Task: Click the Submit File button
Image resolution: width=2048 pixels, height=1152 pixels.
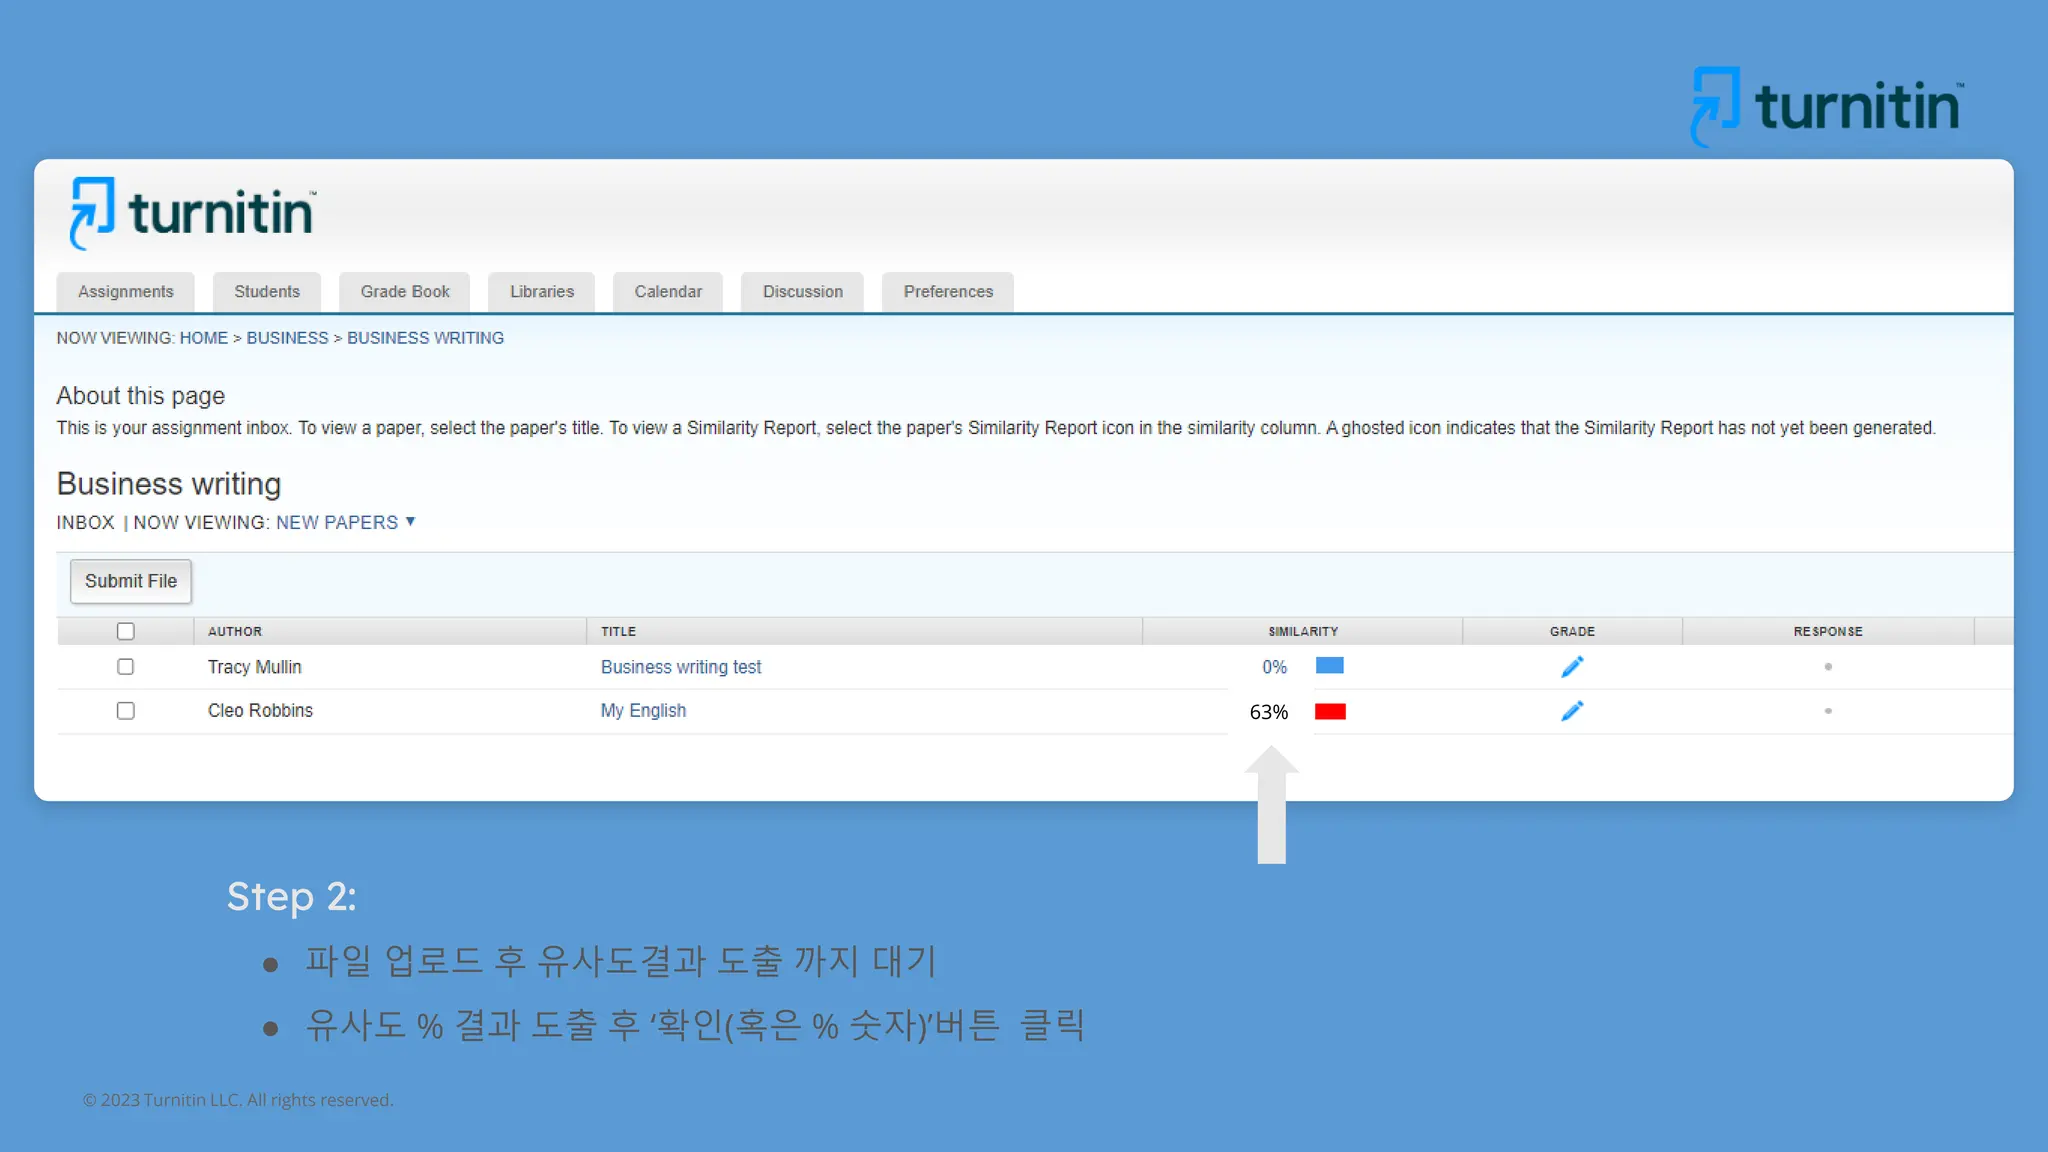Action: [x=131, y=581]
